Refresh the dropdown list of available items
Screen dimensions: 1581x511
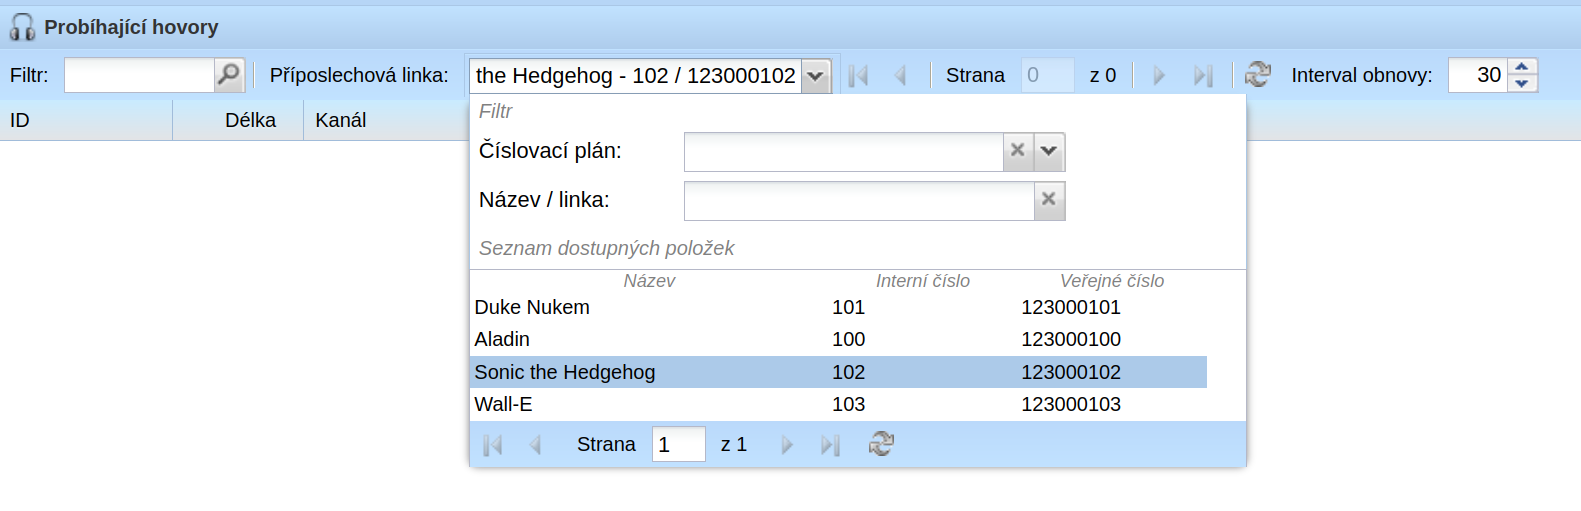point(881,444)
